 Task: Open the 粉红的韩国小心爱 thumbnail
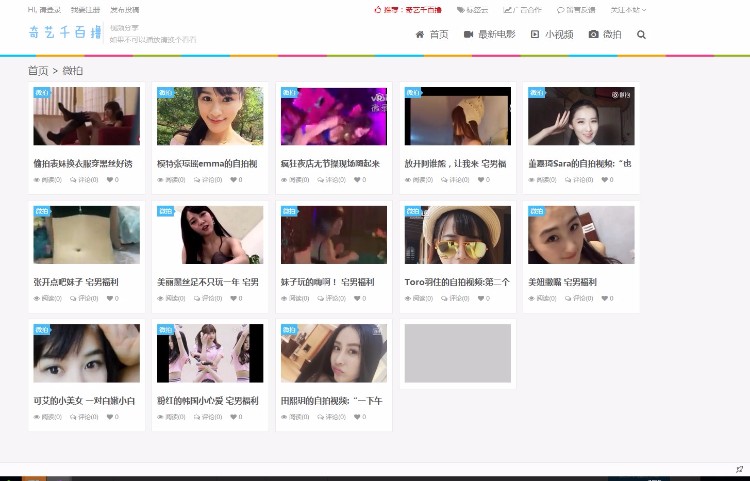click(x=210, y=353)
